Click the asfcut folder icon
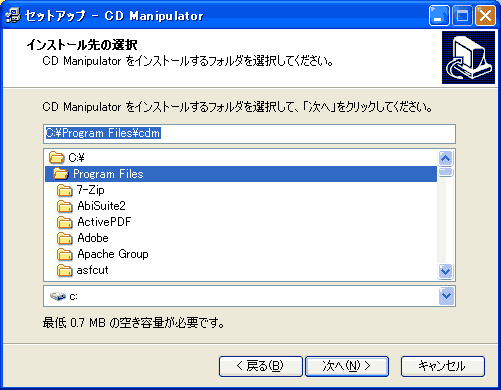 point(64,270)
